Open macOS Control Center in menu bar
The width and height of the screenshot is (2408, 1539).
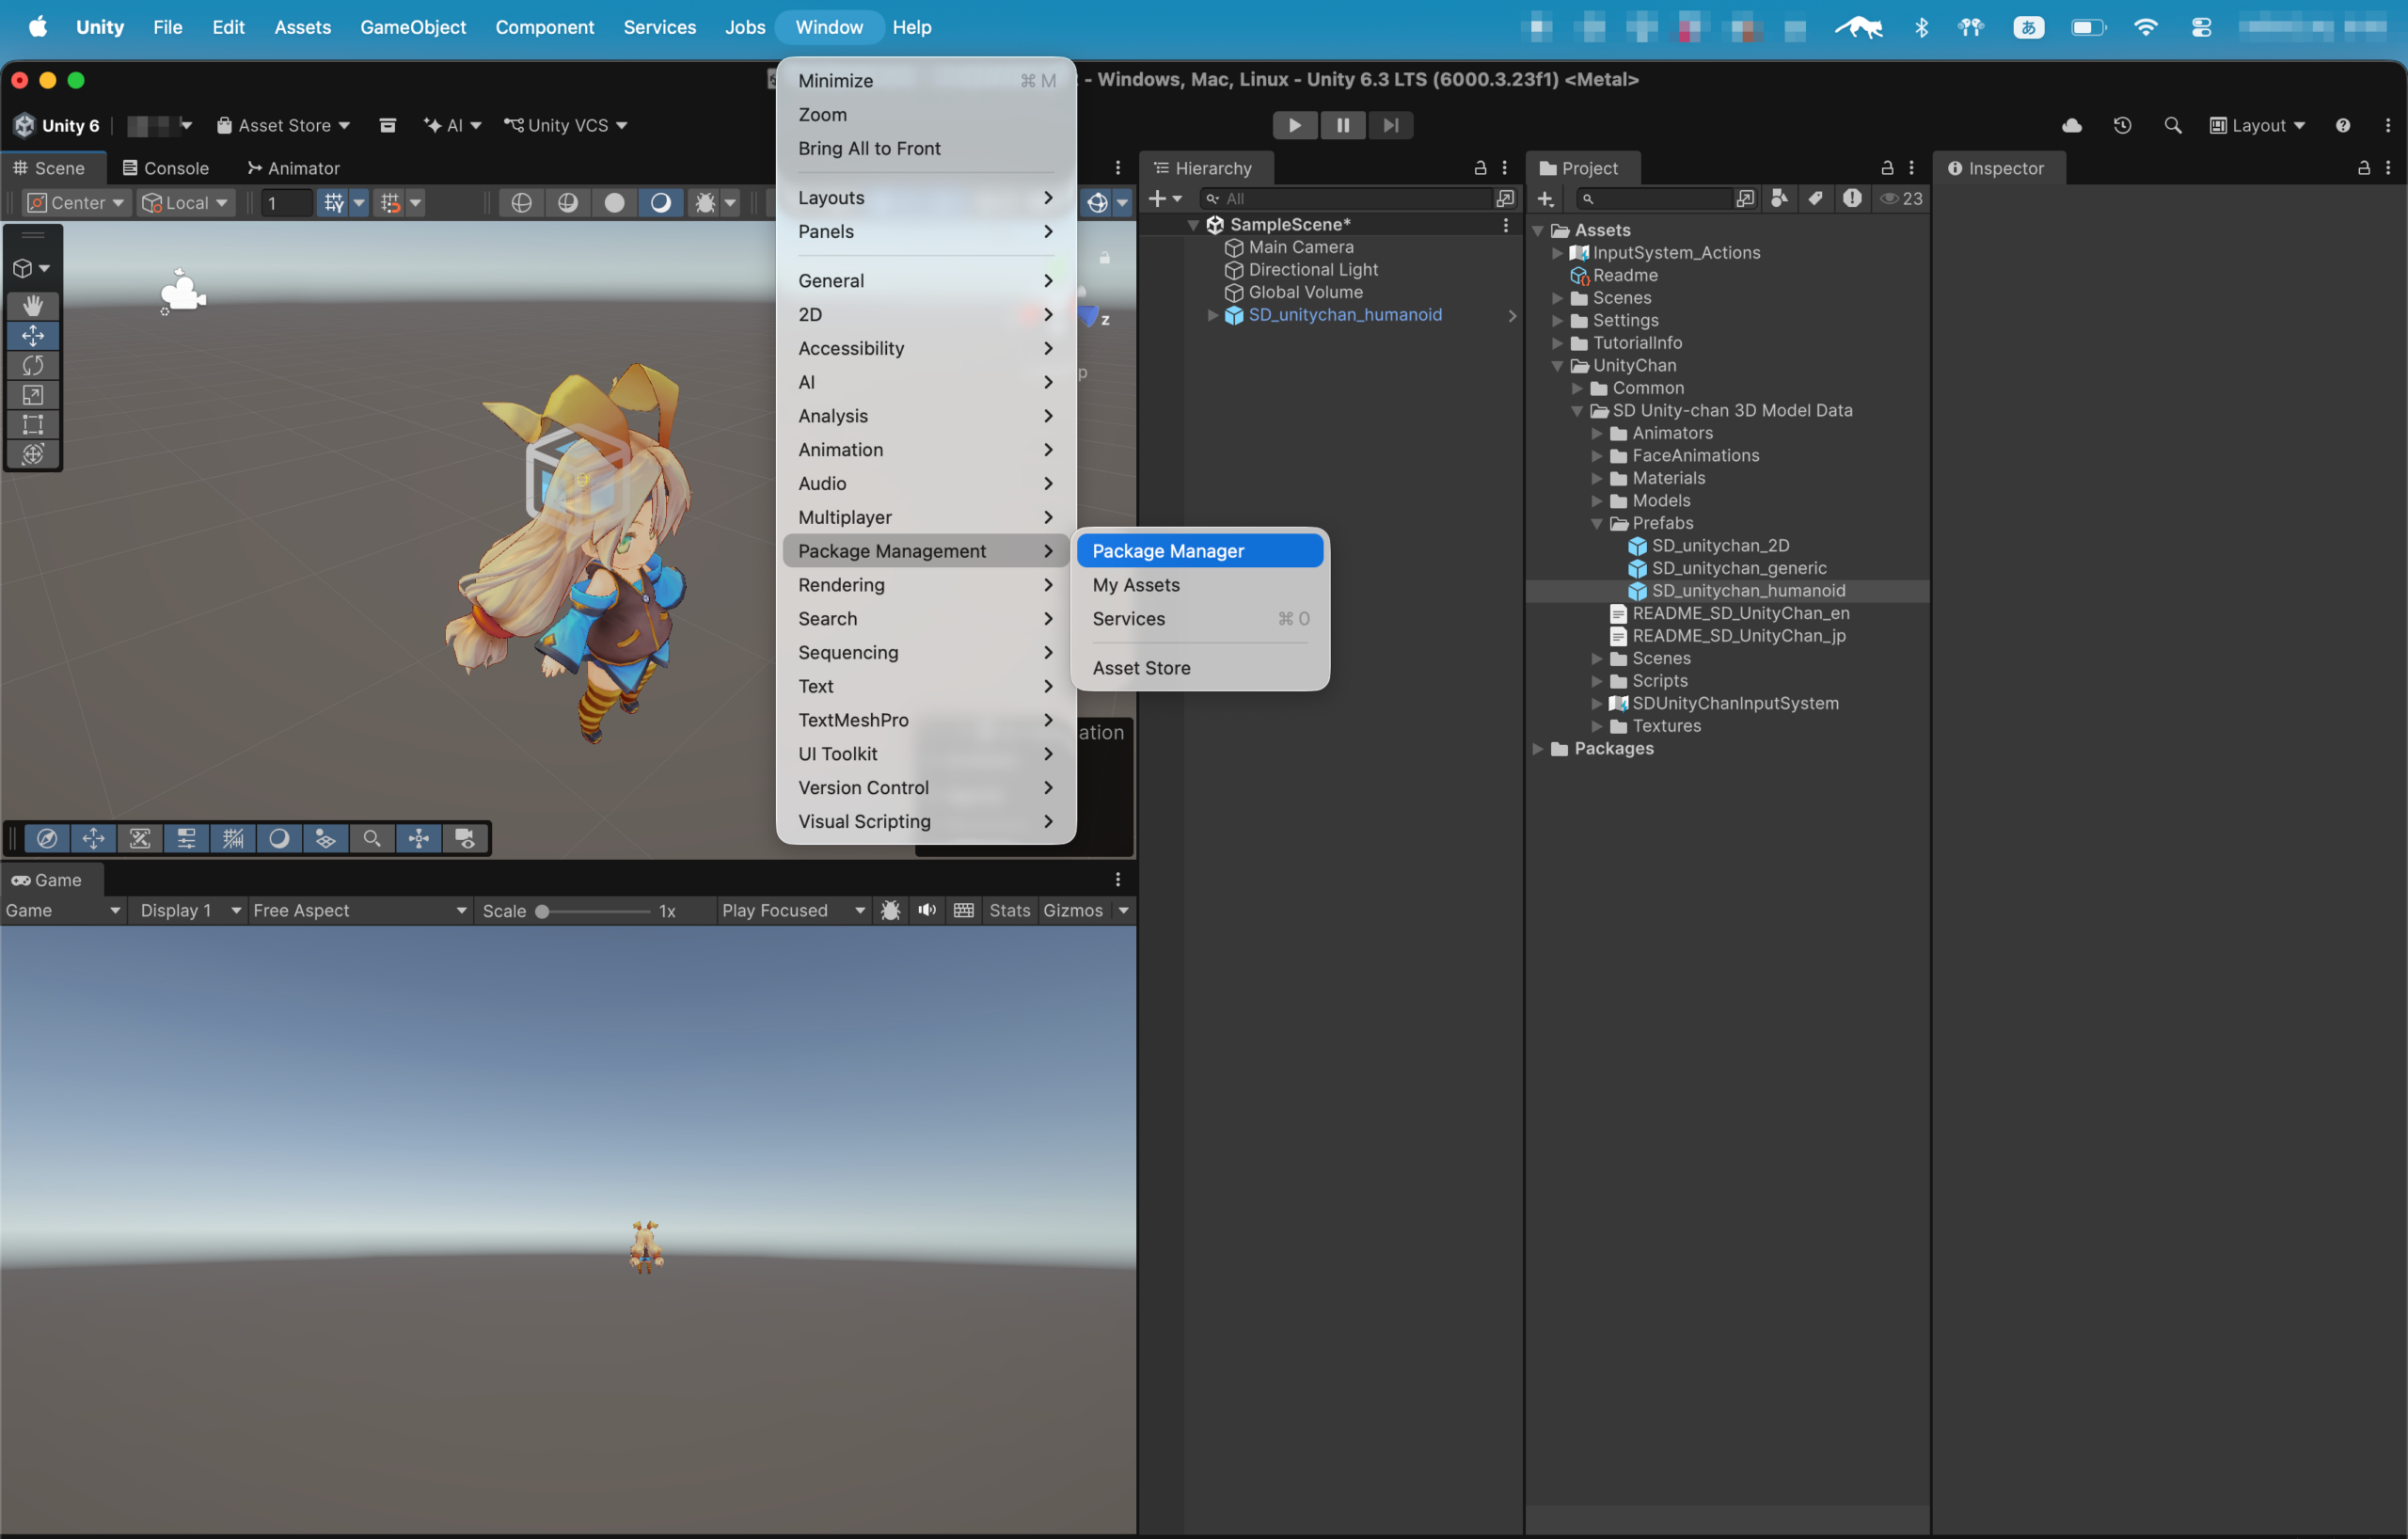(x=2200, y=27)
